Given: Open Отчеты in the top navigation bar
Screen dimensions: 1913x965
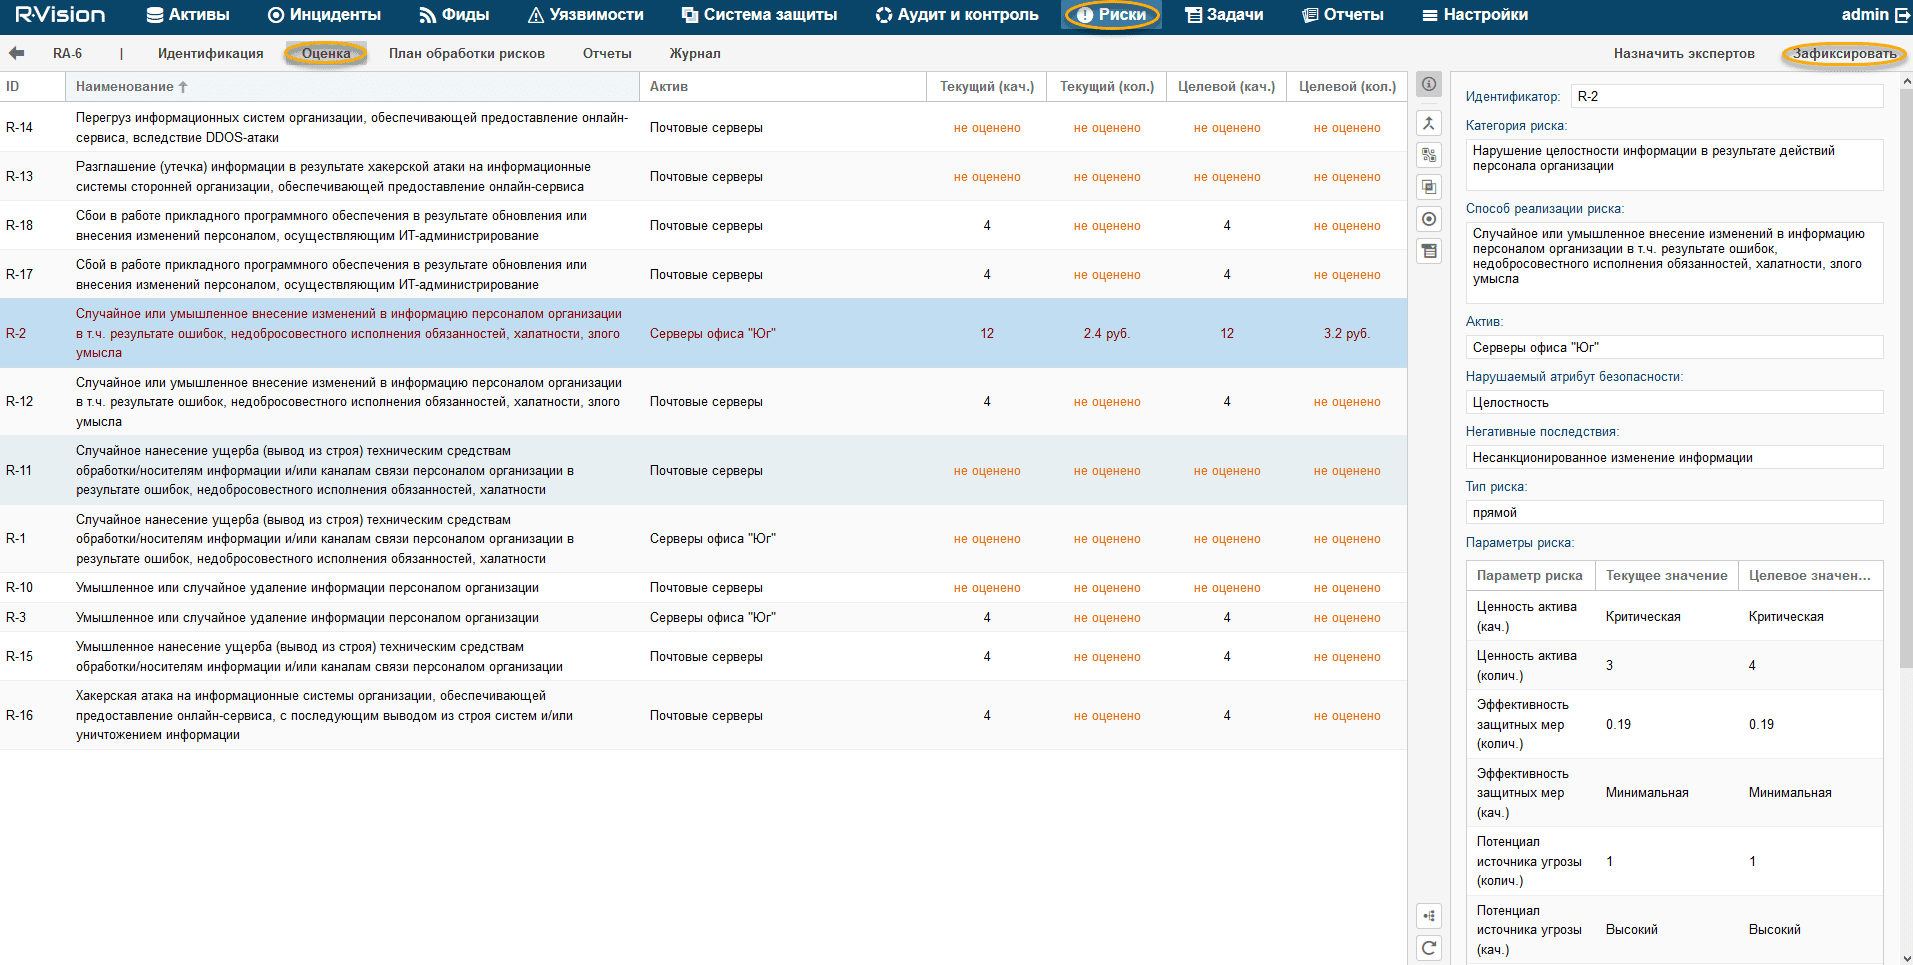Looking at the screenshot, I should (x=1343, y=15).
